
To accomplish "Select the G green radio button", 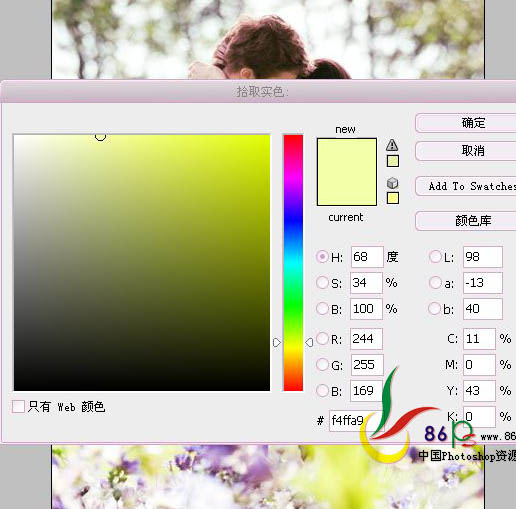I will coord(322,365).
